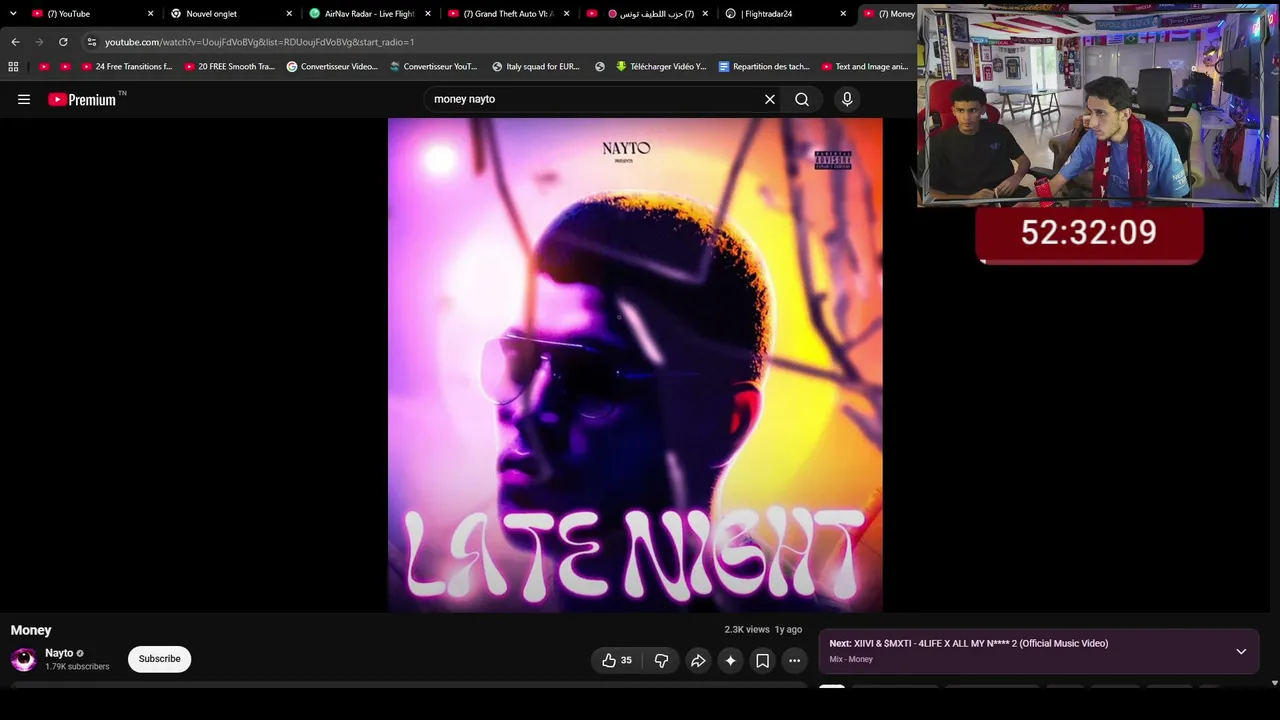The height and width of the screenshot is (720, 1280).
Task: Open Chrome apps grid shortcut
Action: pos(13,67)
